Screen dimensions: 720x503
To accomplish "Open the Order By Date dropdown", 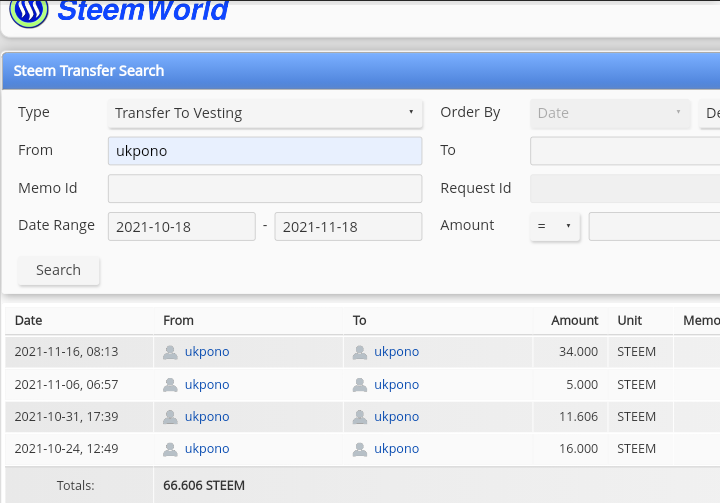I will (x=610, y=113).
